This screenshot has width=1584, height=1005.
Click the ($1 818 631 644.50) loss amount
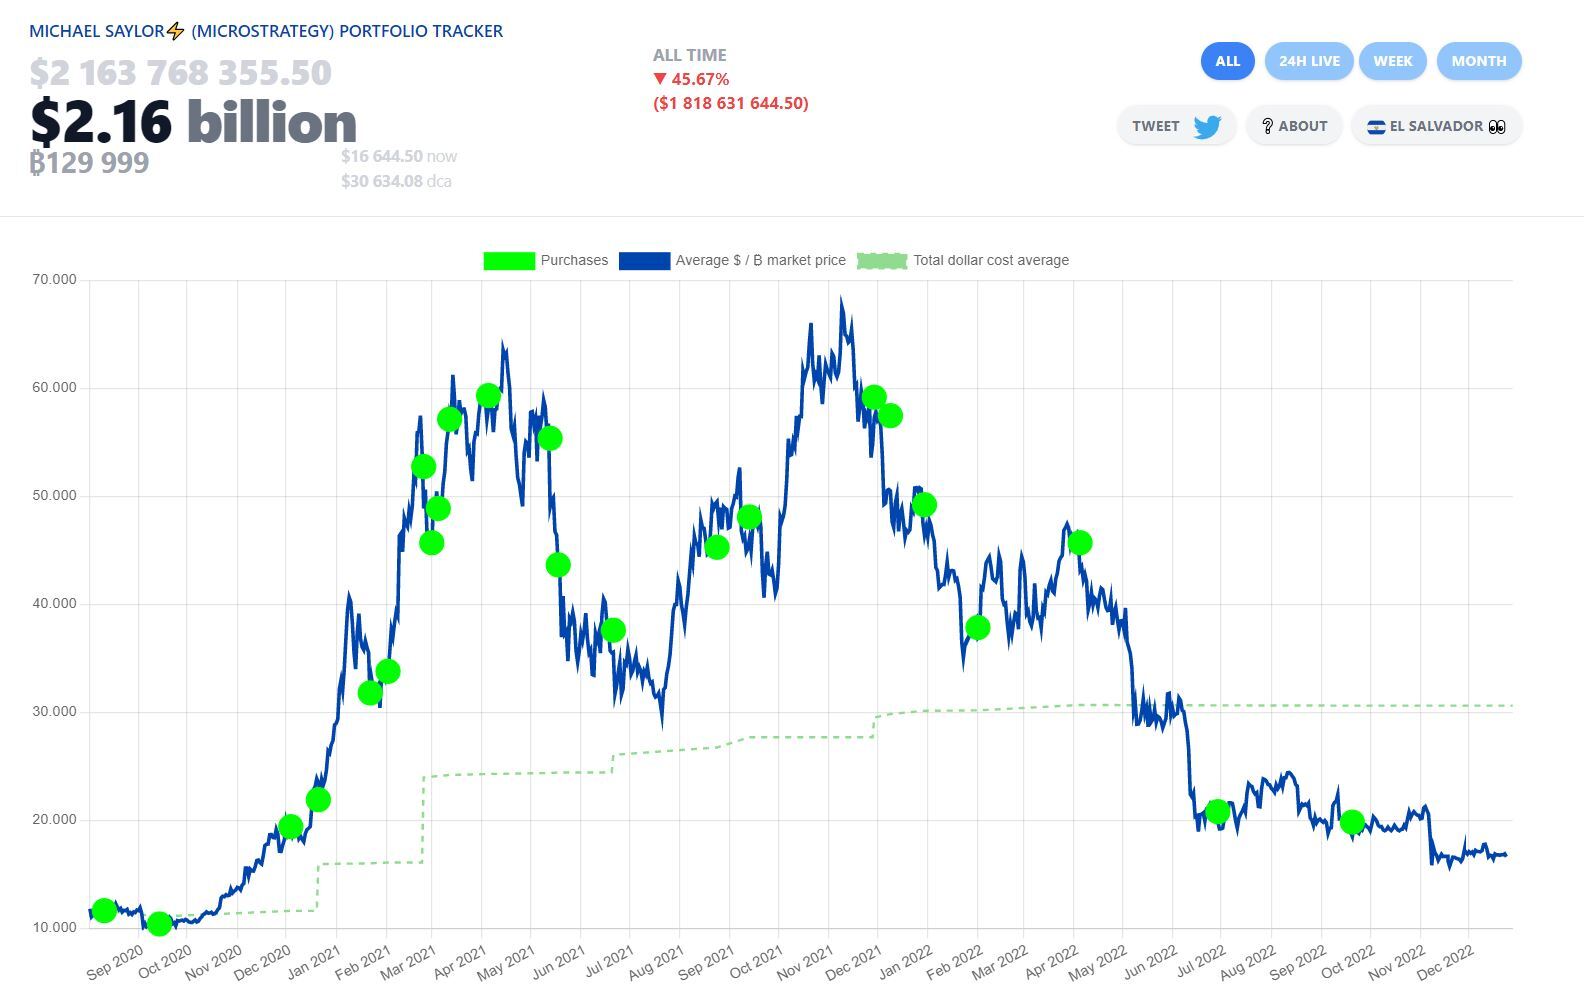[731, 103]
